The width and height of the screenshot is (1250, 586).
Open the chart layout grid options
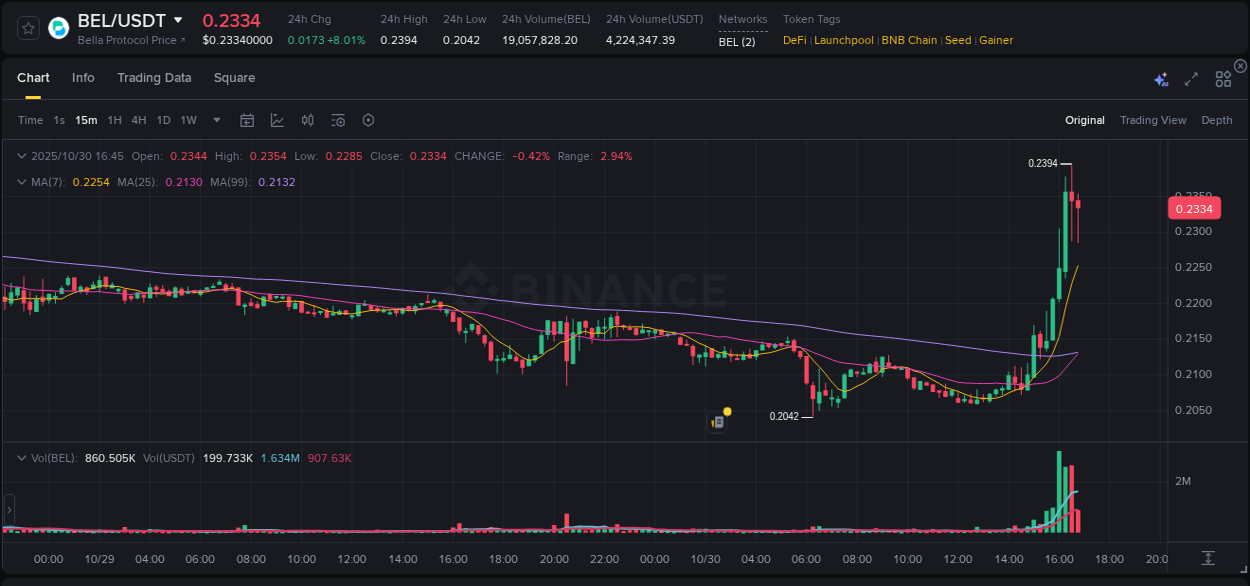pyautogui.click(x=1222, y=77)
